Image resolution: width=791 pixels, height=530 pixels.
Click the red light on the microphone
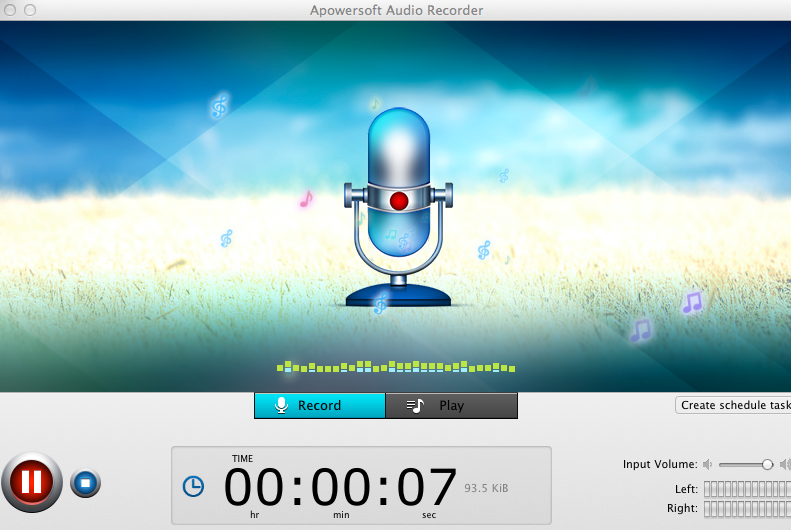point(399,201)
